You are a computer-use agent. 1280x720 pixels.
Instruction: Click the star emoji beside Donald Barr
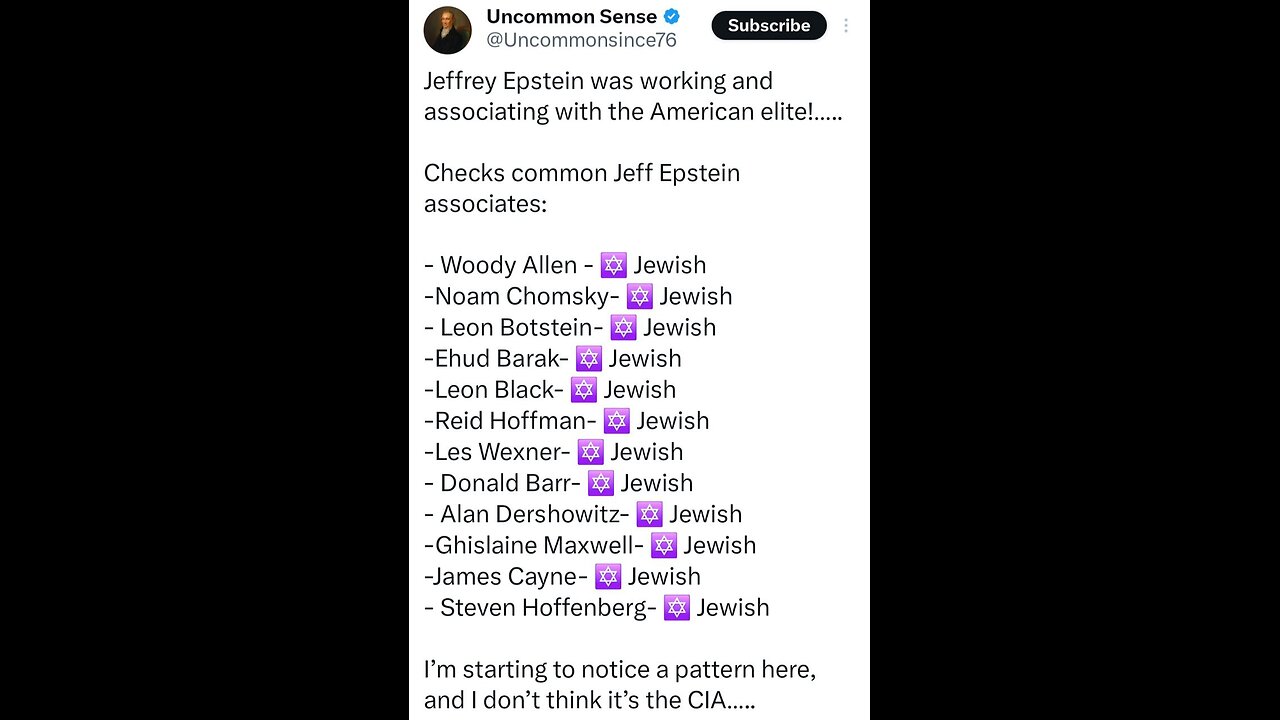601,483
